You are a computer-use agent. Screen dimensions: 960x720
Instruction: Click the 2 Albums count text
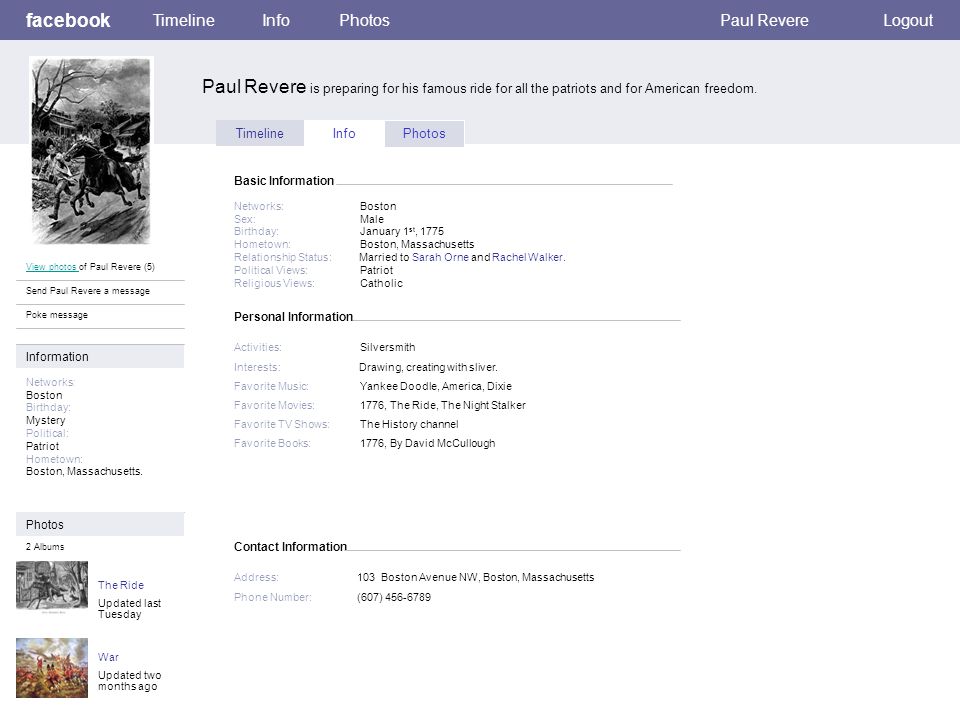(45, 547)
